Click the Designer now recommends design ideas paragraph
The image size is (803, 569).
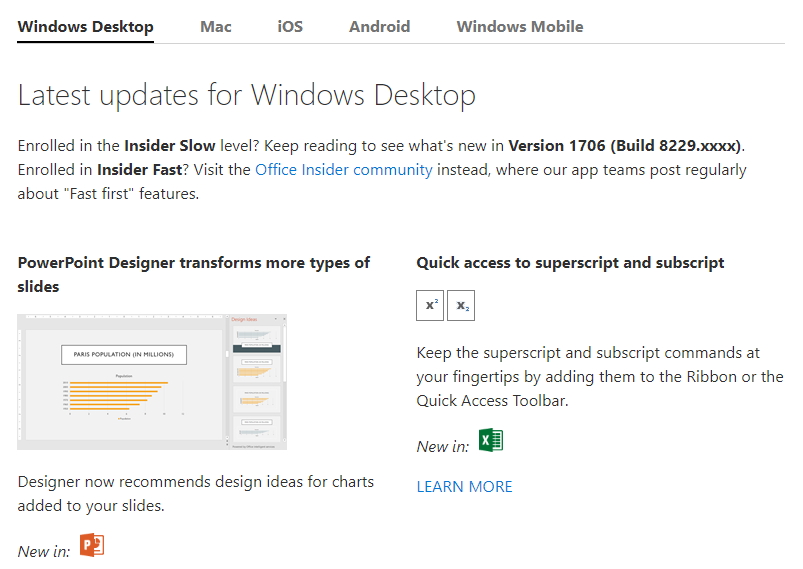pos(196,494)
